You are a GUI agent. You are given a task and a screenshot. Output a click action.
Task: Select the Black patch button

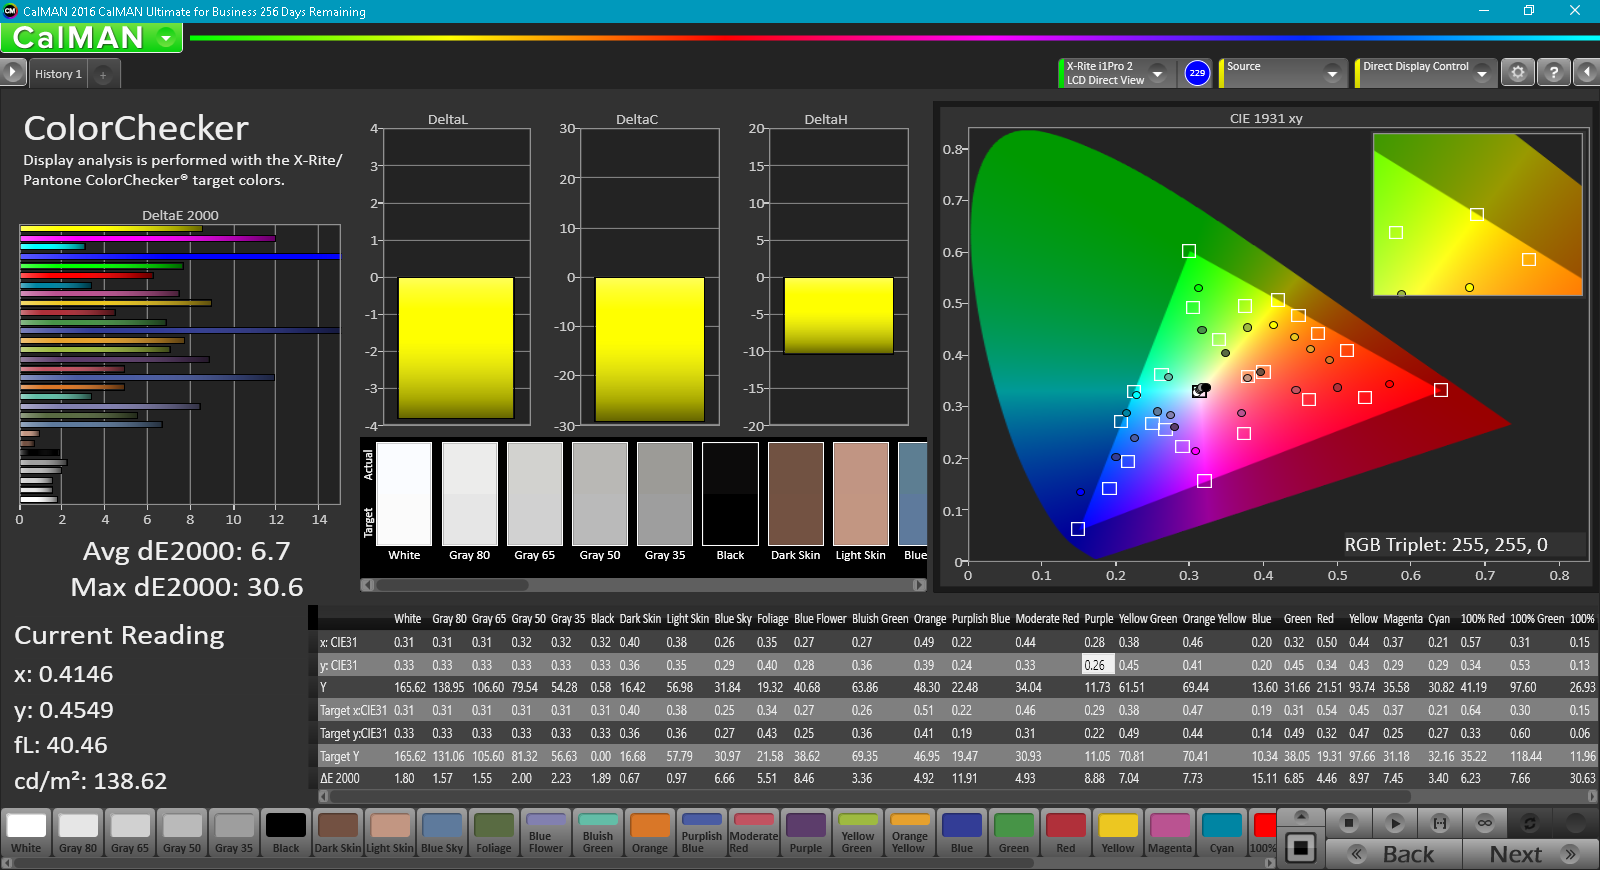(286, 833)
